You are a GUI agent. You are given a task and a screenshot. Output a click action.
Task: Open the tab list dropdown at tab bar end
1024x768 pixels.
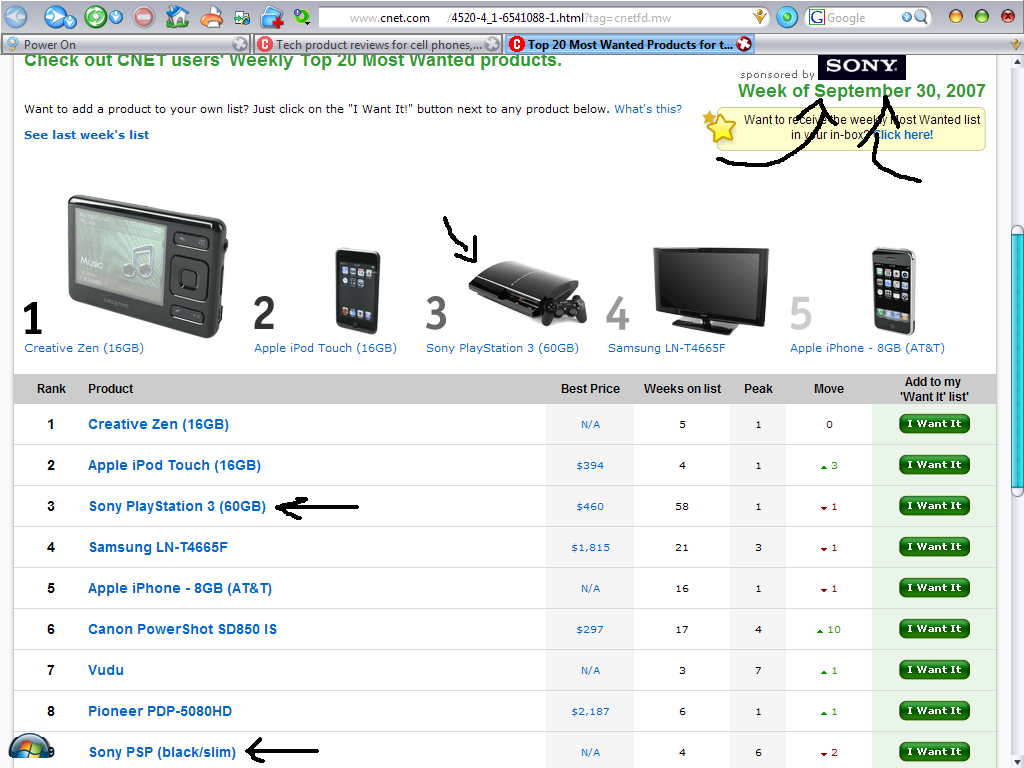tap(1015, 44)
